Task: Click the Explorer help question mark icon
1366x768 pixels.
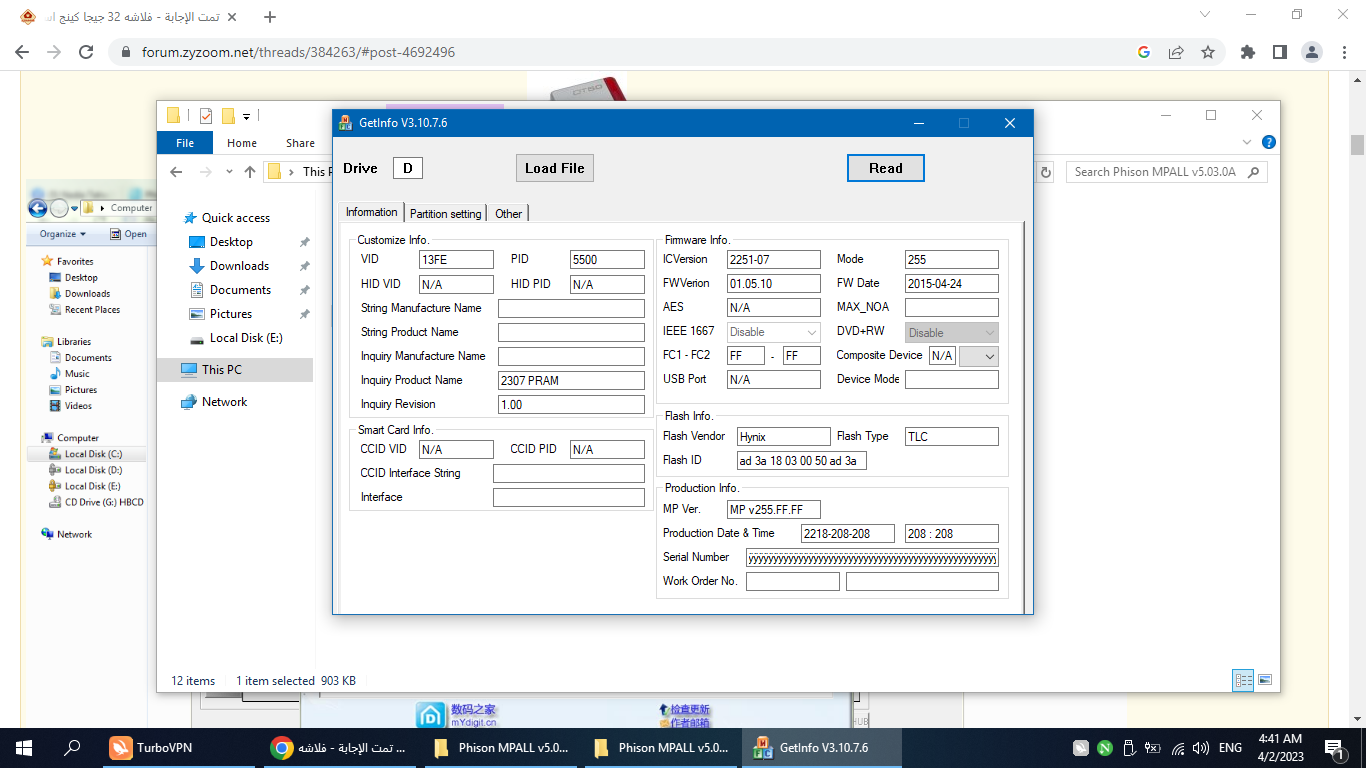Action: point(1268,143)
